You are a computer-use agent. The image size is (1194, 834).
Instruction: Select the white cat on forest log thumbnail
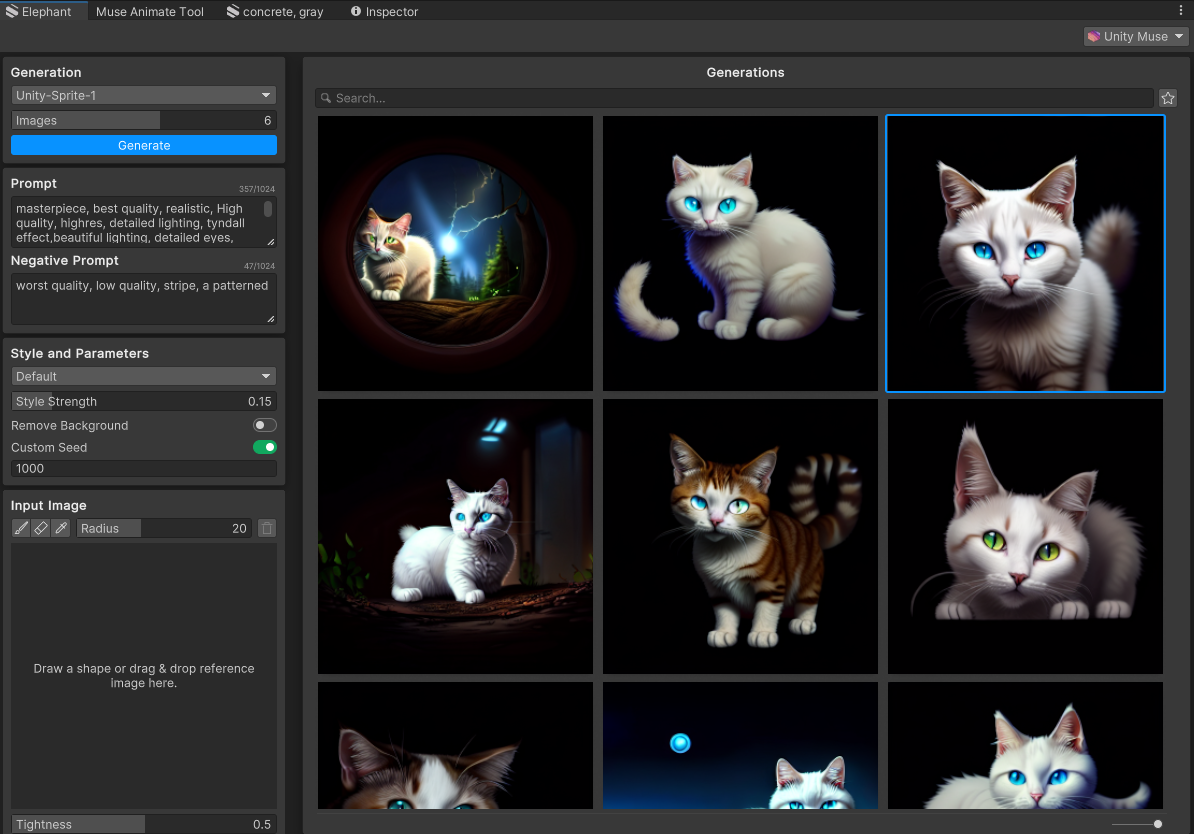coord(455,536)
